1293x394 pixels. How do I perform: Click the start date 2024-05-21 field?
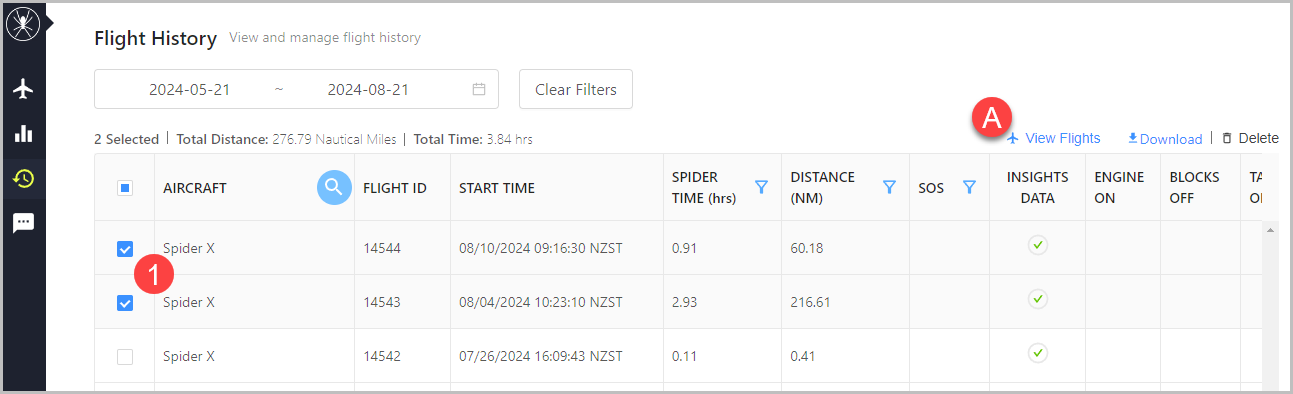pyautogui.click(x=190, y=89)
